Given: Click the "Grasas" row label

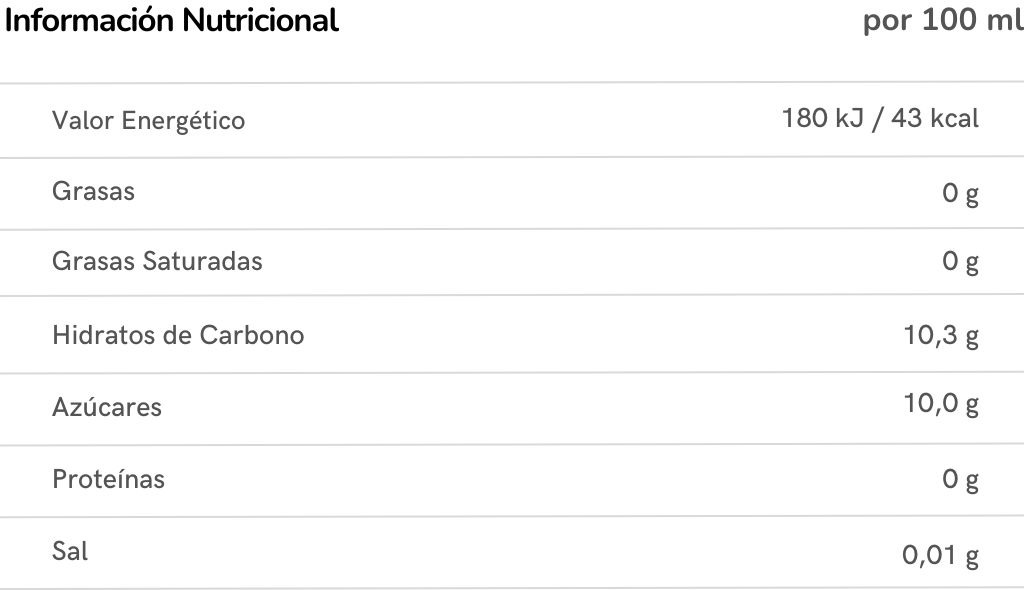Looking at the screenshot, I should click(93, 191).
